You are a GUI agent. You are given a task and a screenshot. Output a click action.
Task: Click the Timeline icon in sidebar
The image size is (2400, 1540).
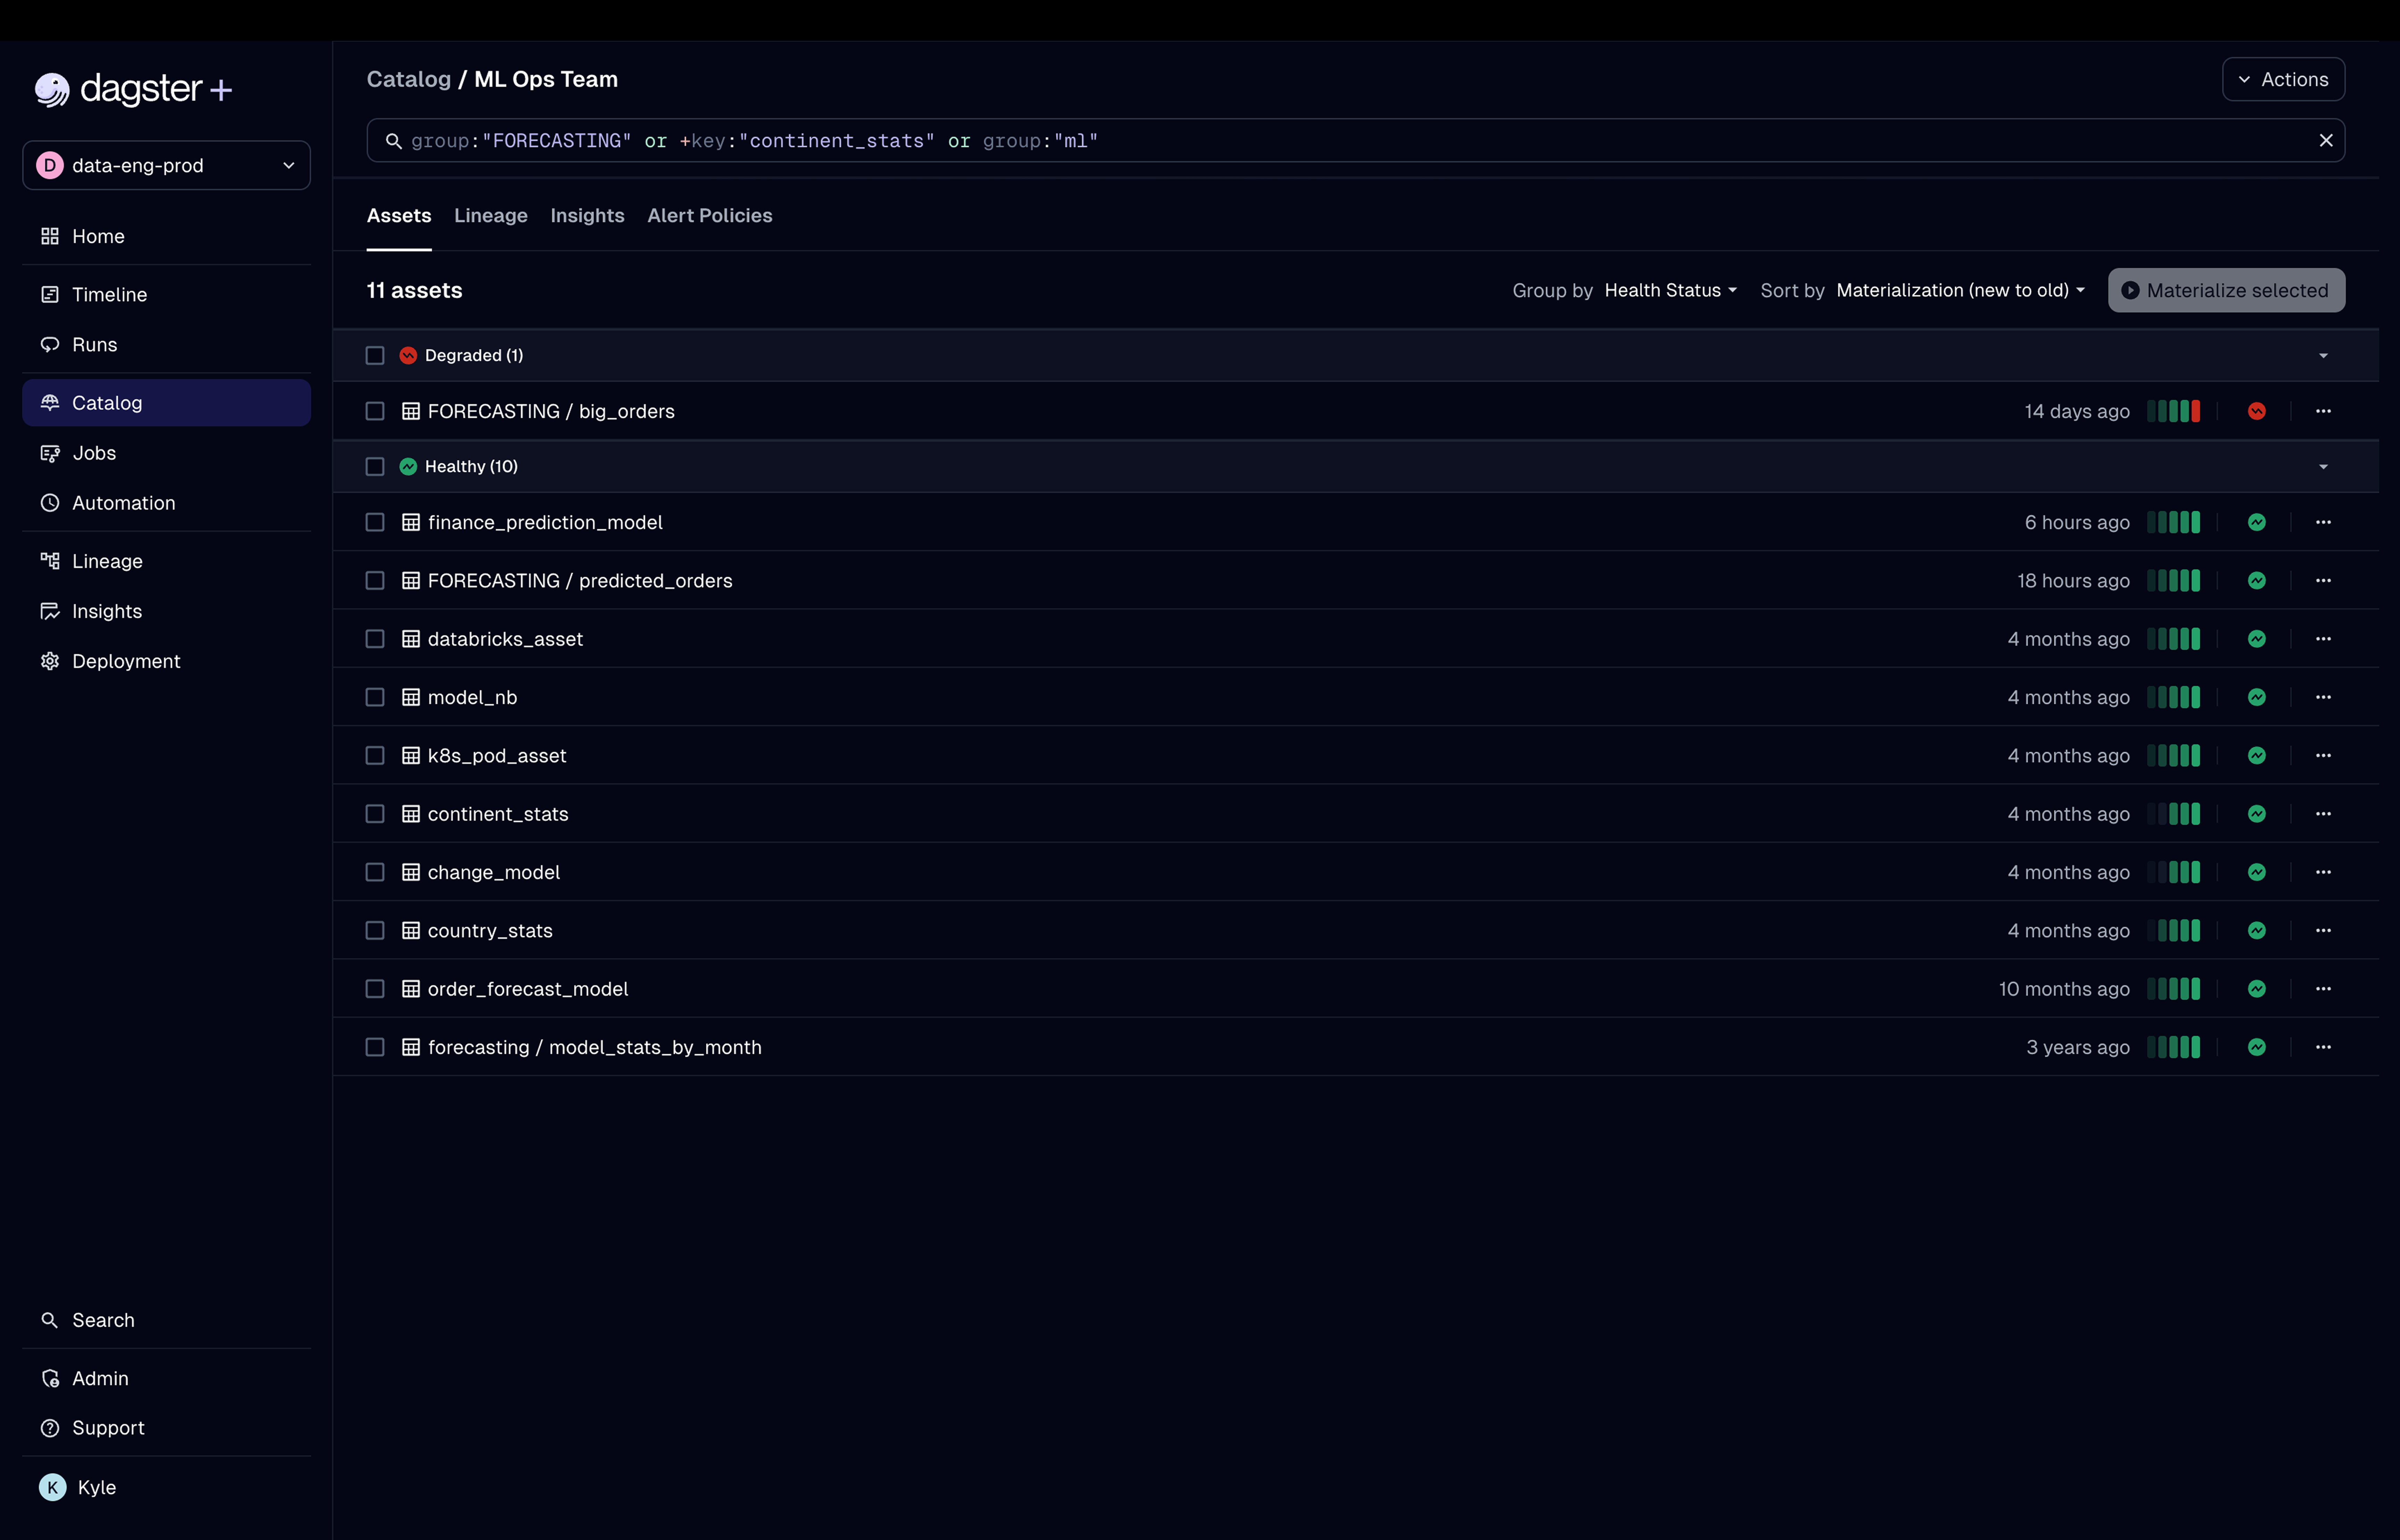(50, 294)
